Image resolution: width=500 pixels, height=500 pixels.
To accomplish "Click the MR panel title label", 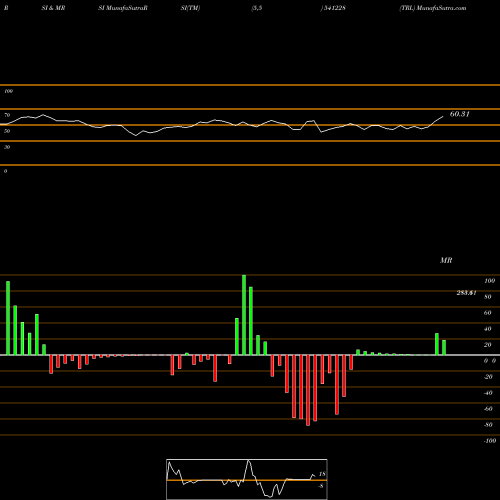I will pyautogui.click(x=446, y=260).
